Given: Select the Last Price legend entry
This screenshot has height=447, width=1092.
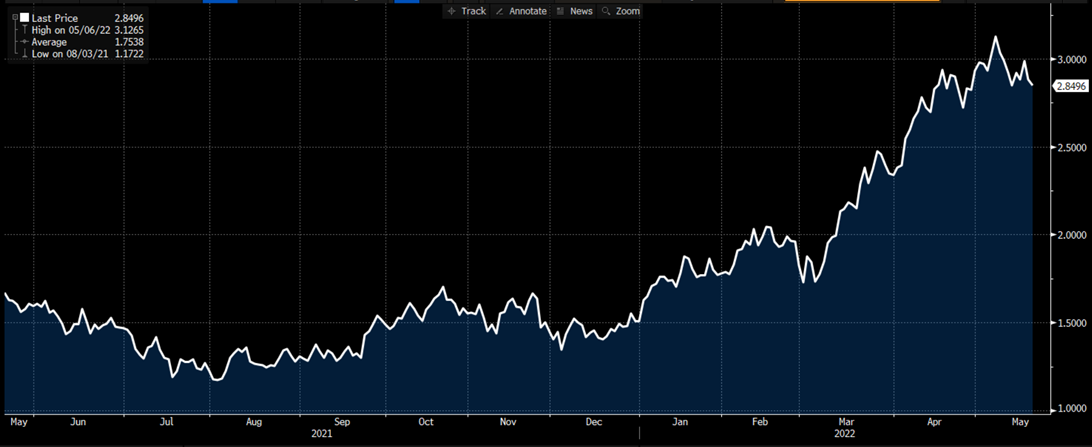Looking at the screenshot, I should click(56, 17).
